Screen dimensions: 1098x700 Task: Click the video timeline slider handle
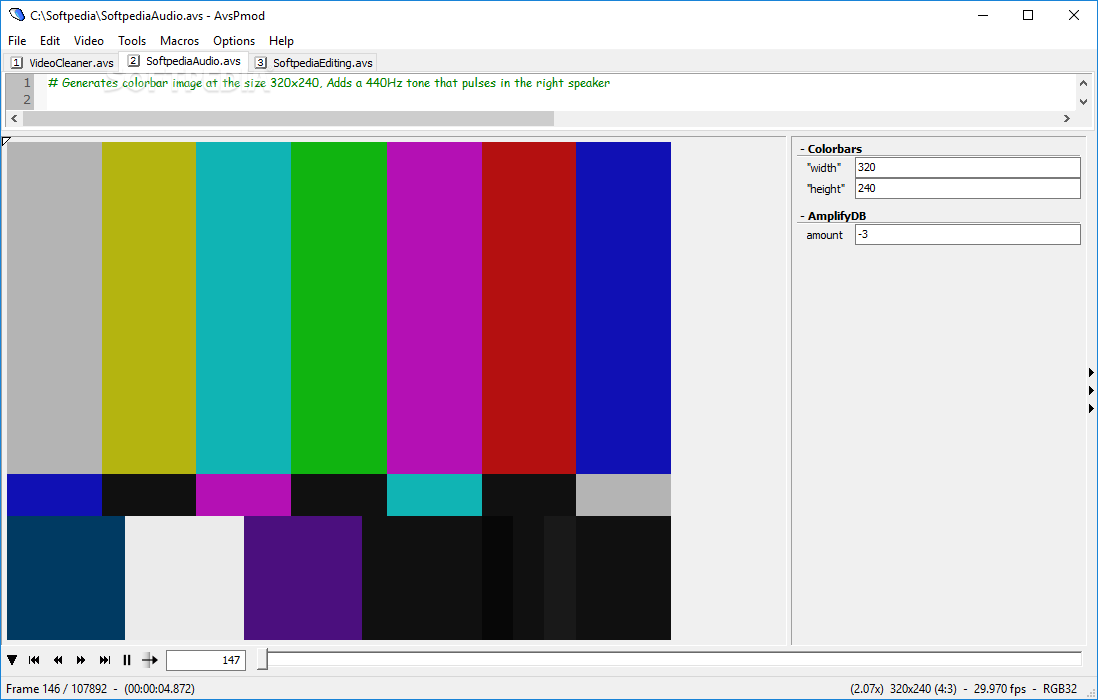coord(262,659)
